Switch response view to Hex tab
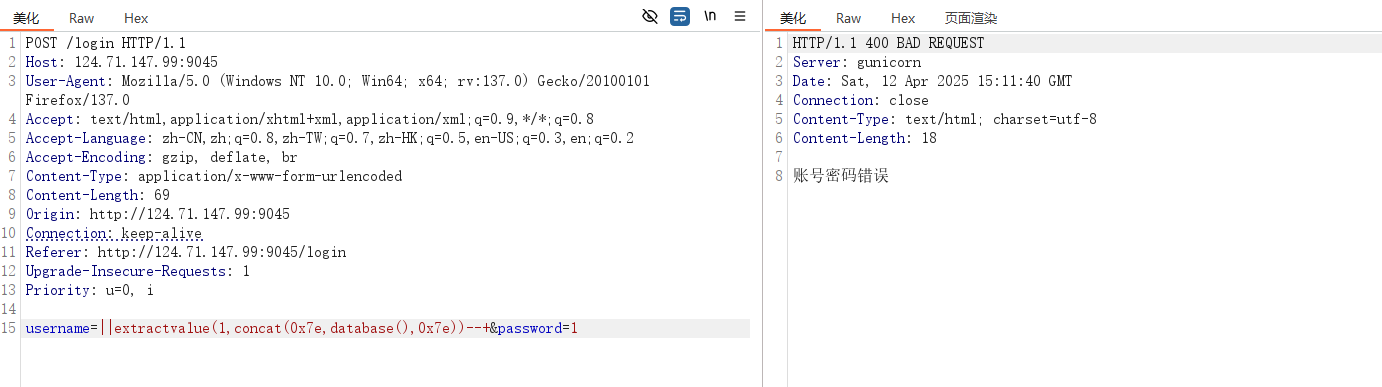 (x=903, y=18)
